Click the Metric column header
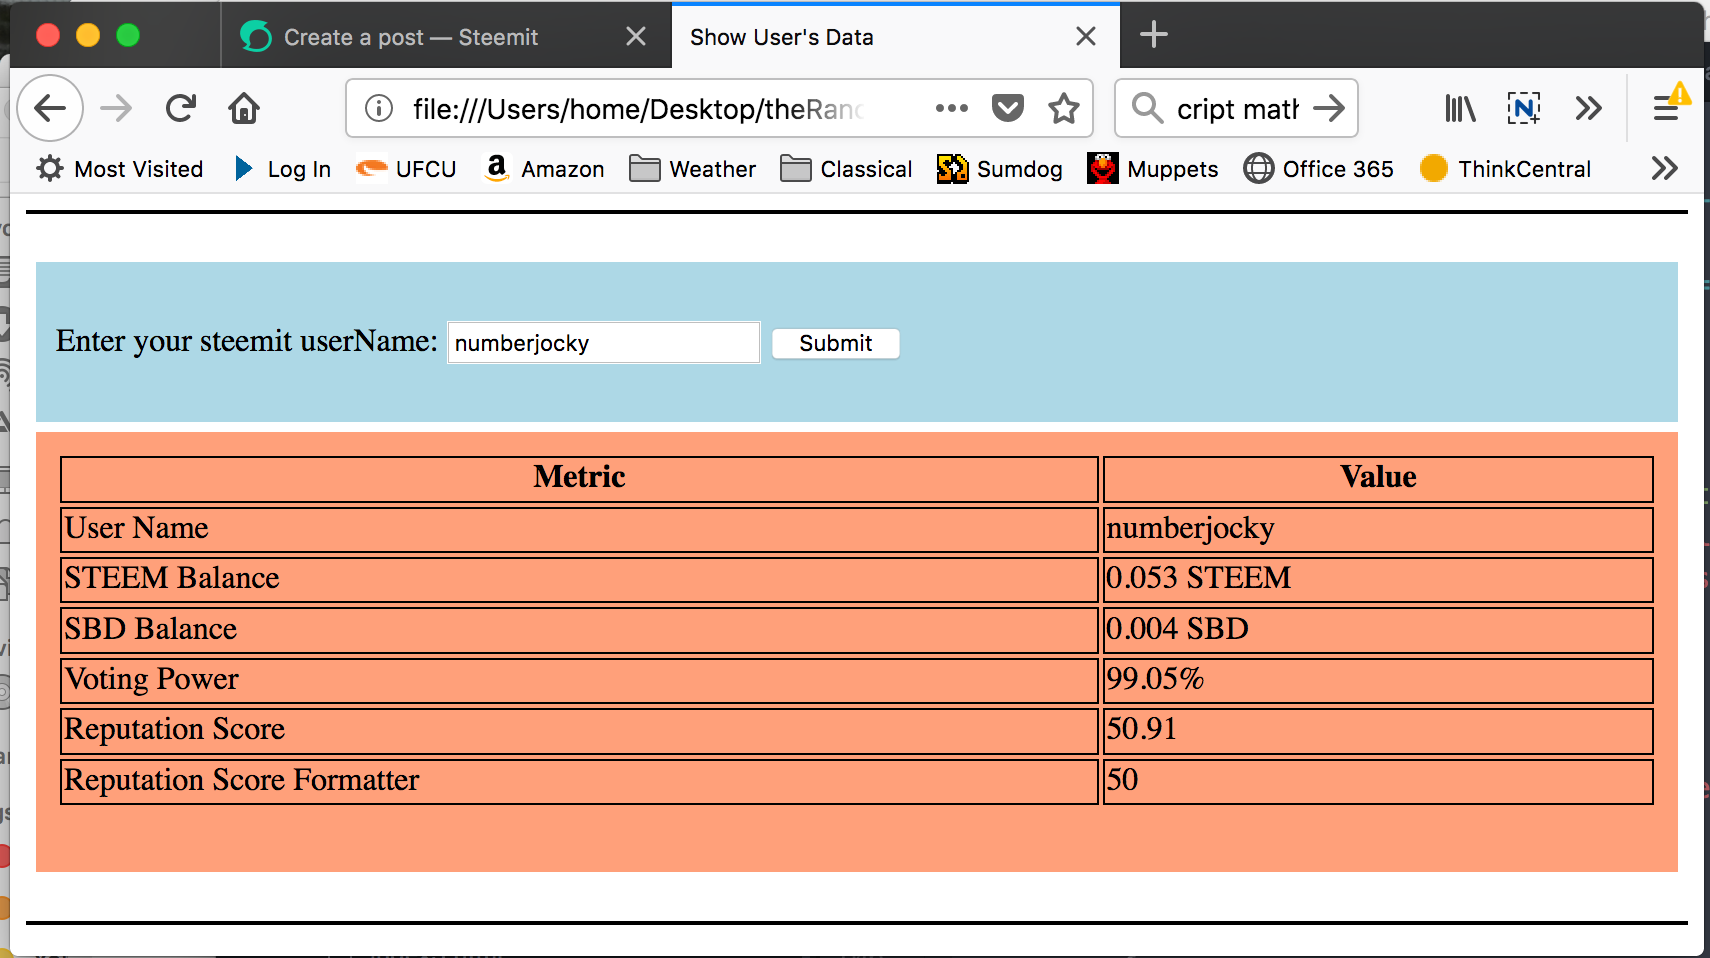 pos(580,478)
